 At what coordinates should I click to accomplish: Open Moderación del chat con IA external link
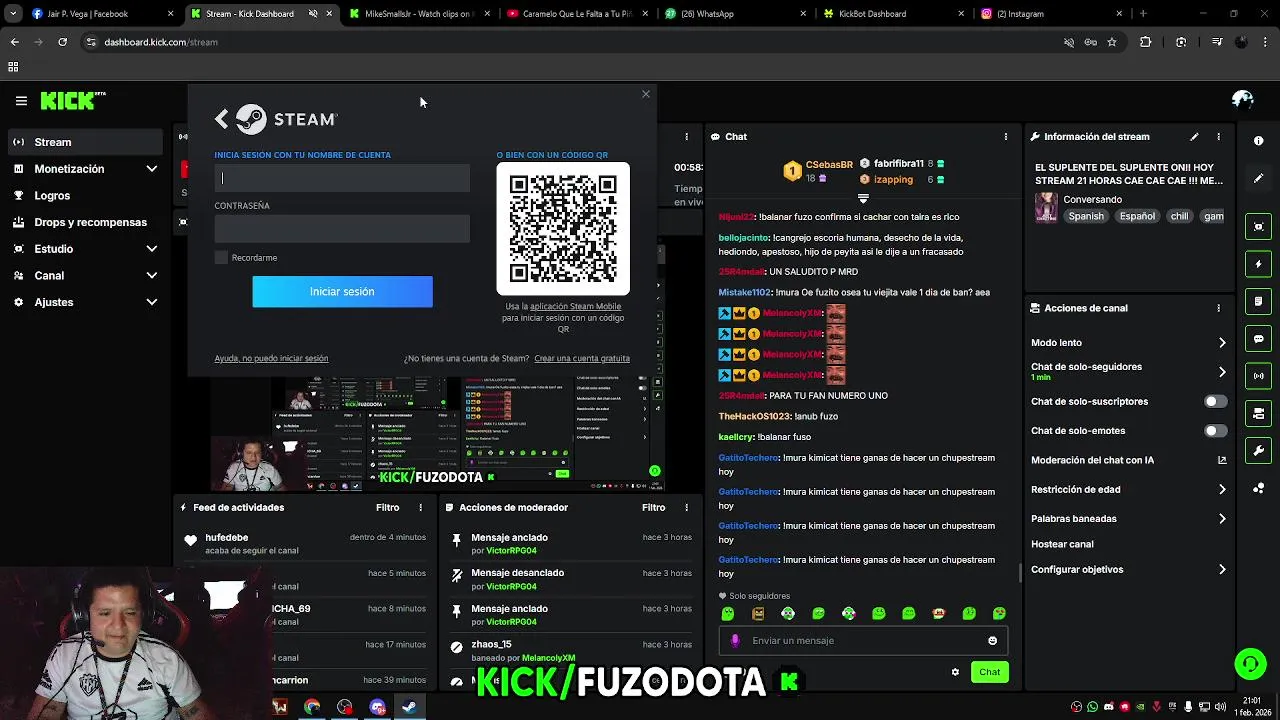[x=1222, y=460]
